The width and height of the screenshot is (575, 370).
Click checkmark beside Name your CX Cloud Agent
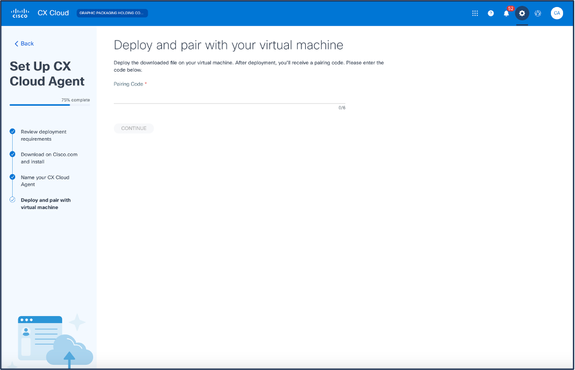click(x=12, y=177)
